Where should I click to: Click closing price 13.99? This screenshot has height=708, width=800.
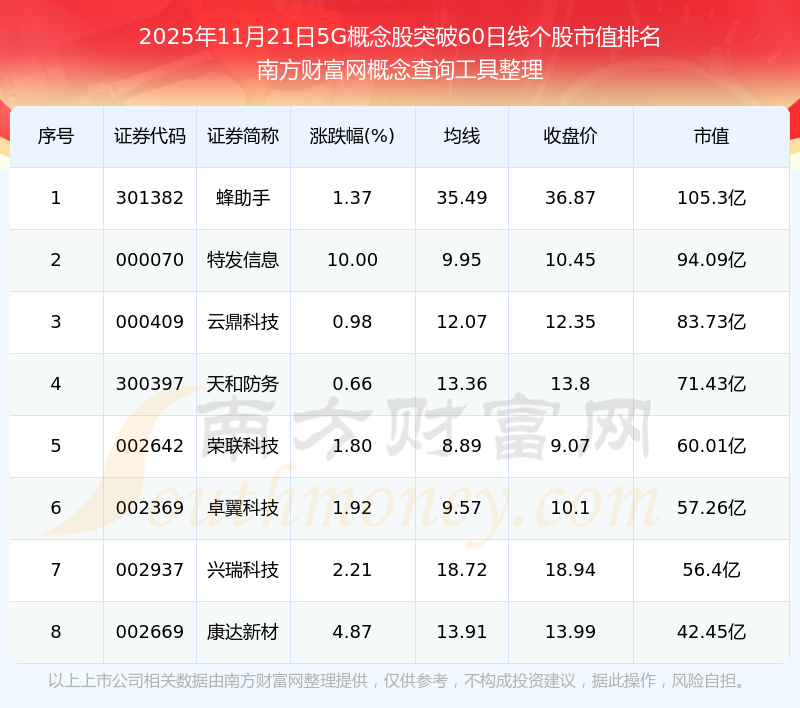tap(570, 632)
